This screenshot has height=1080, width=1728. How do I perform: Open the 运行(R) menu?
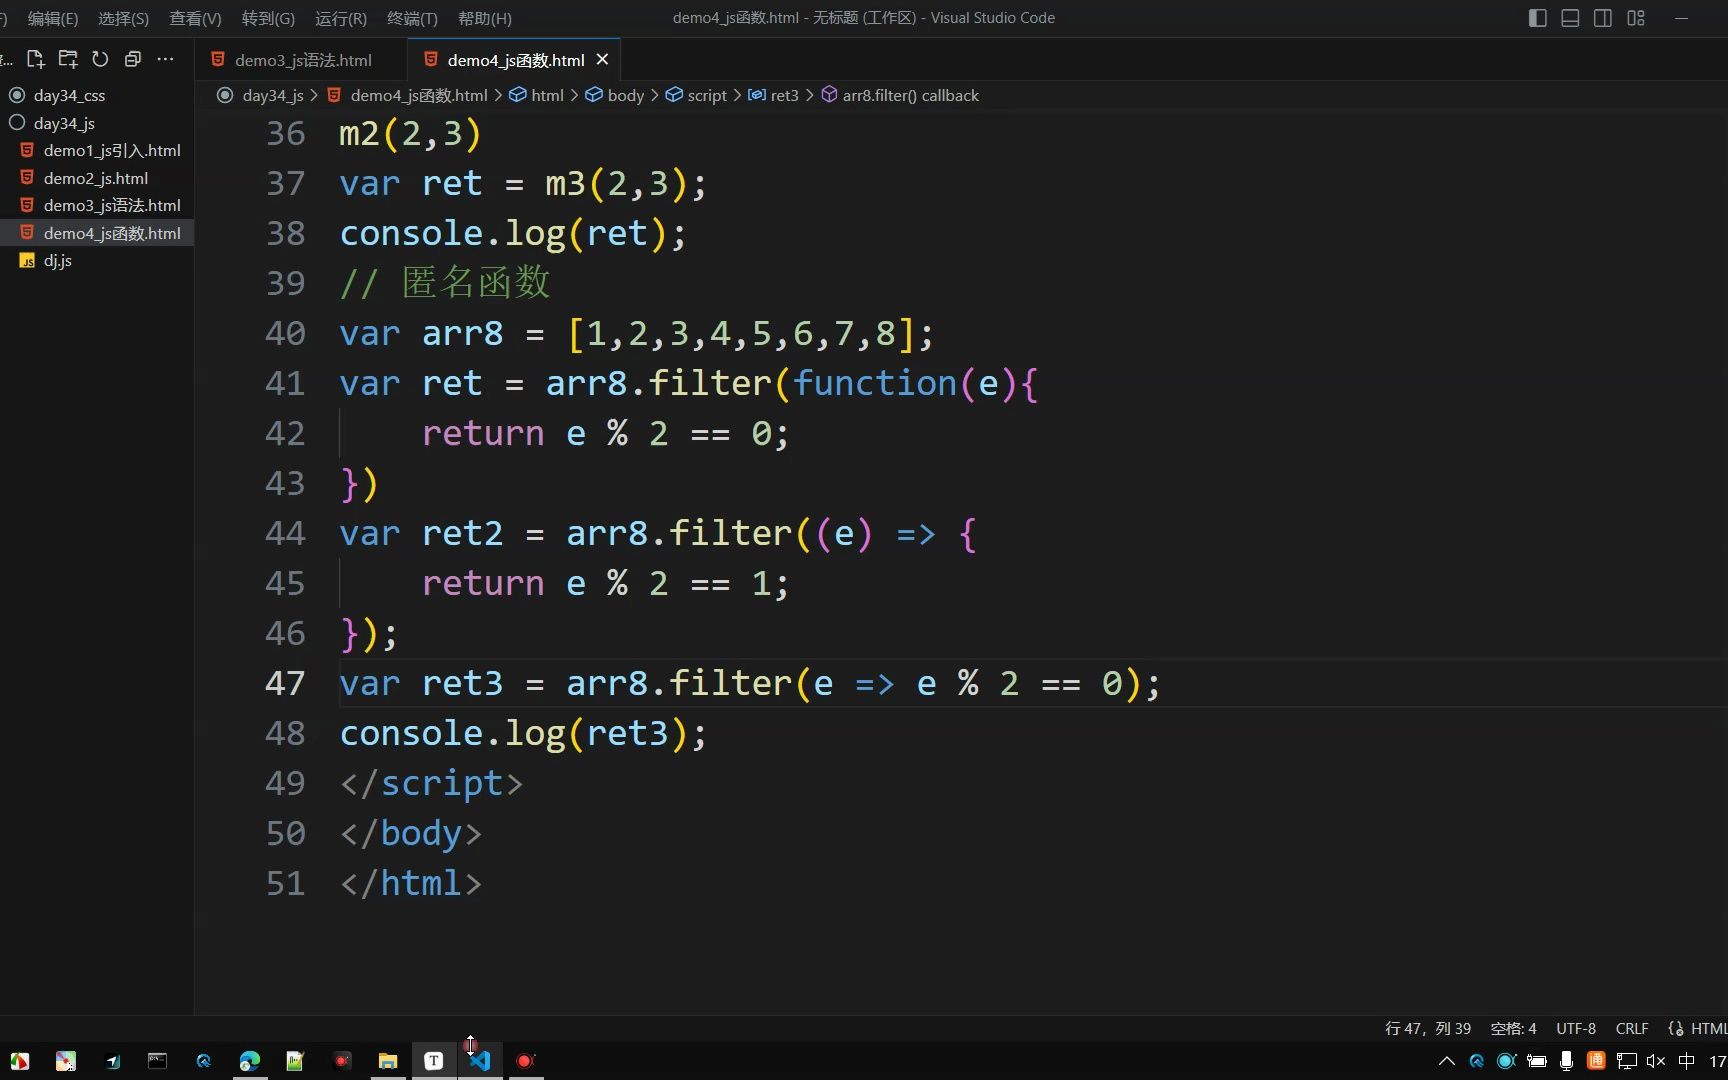pyautogui.click(x=341, y=18)
